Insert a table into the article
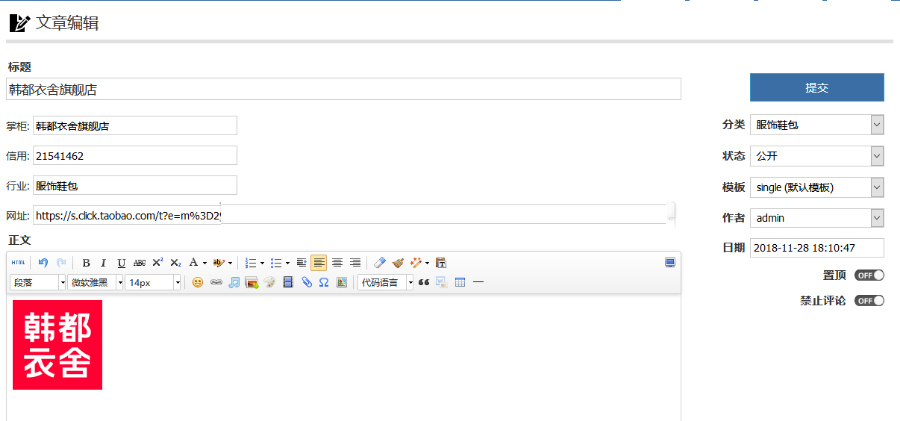 (x=460, y=283)
